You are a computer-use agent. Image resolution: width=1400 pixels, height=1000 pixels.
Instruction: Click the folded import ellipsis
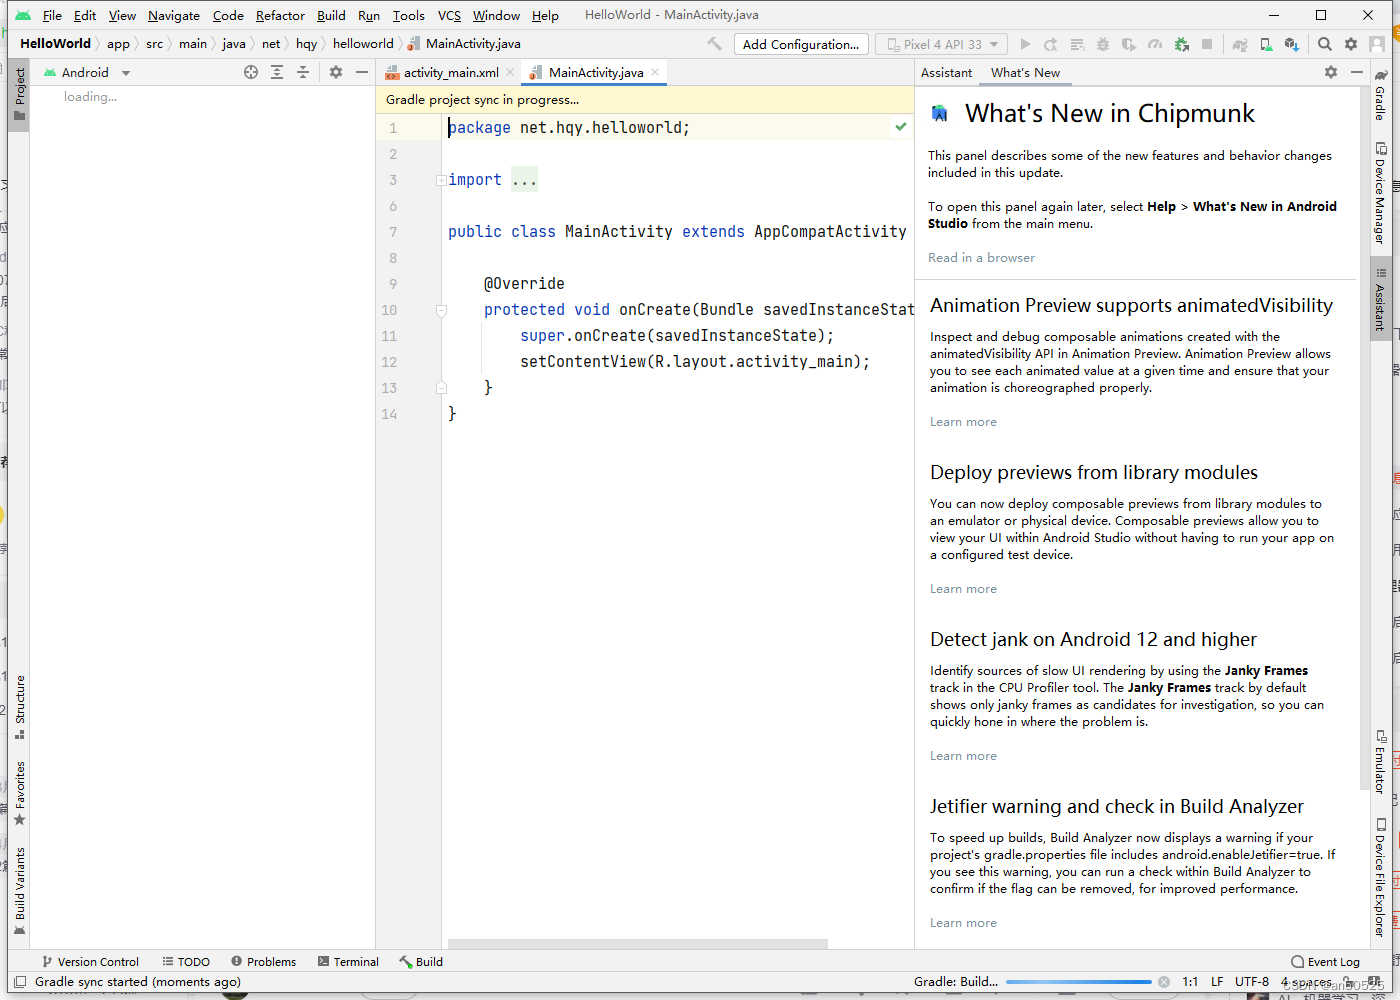pos(524,180)
